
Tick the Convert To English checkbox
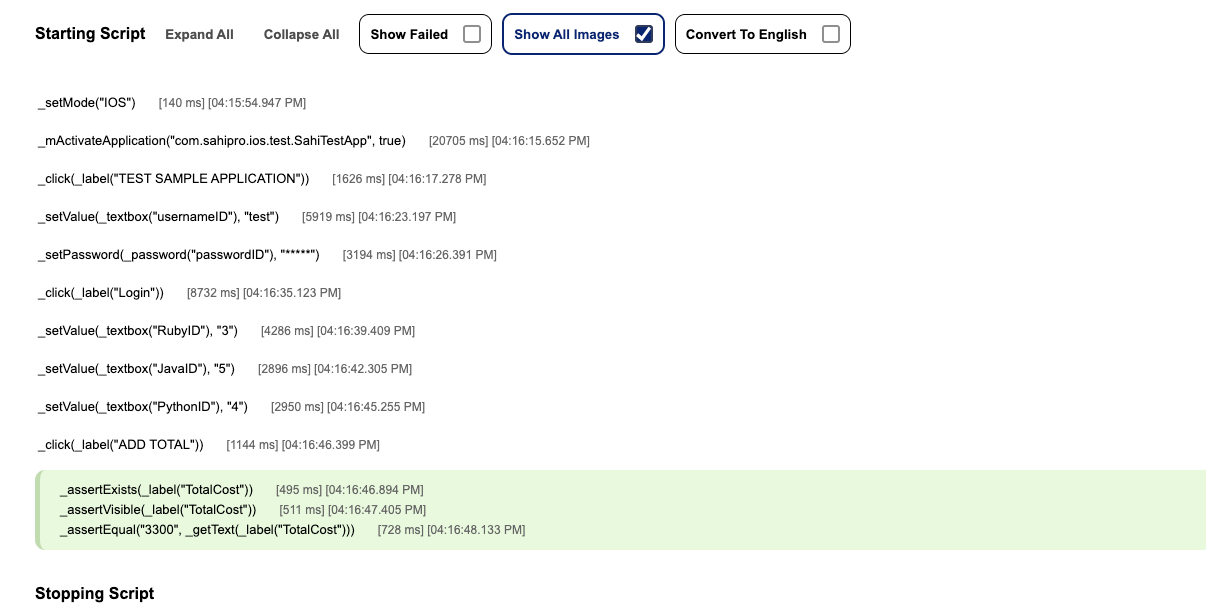click(830, 34)
